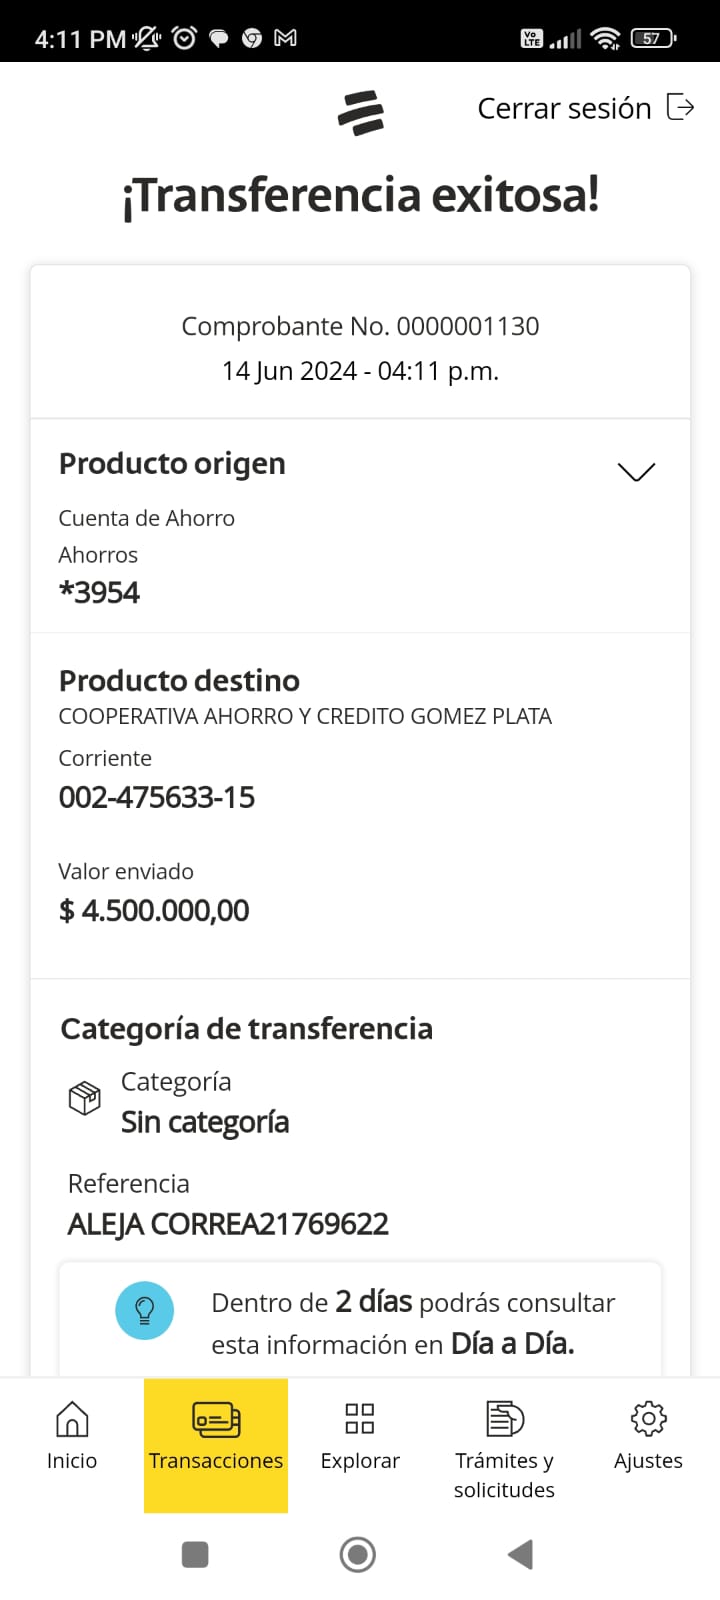Viewport: 720px width, 1600px height.
Task: Tap Android back triangle button
Action: 520,1554
